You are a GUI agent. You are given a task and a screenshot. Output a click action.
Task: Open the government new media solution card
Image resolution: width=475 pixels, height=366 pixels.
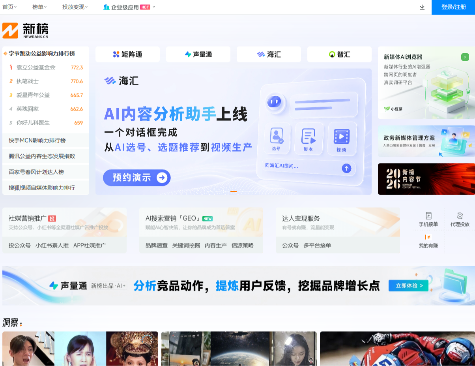coord(426,141)
